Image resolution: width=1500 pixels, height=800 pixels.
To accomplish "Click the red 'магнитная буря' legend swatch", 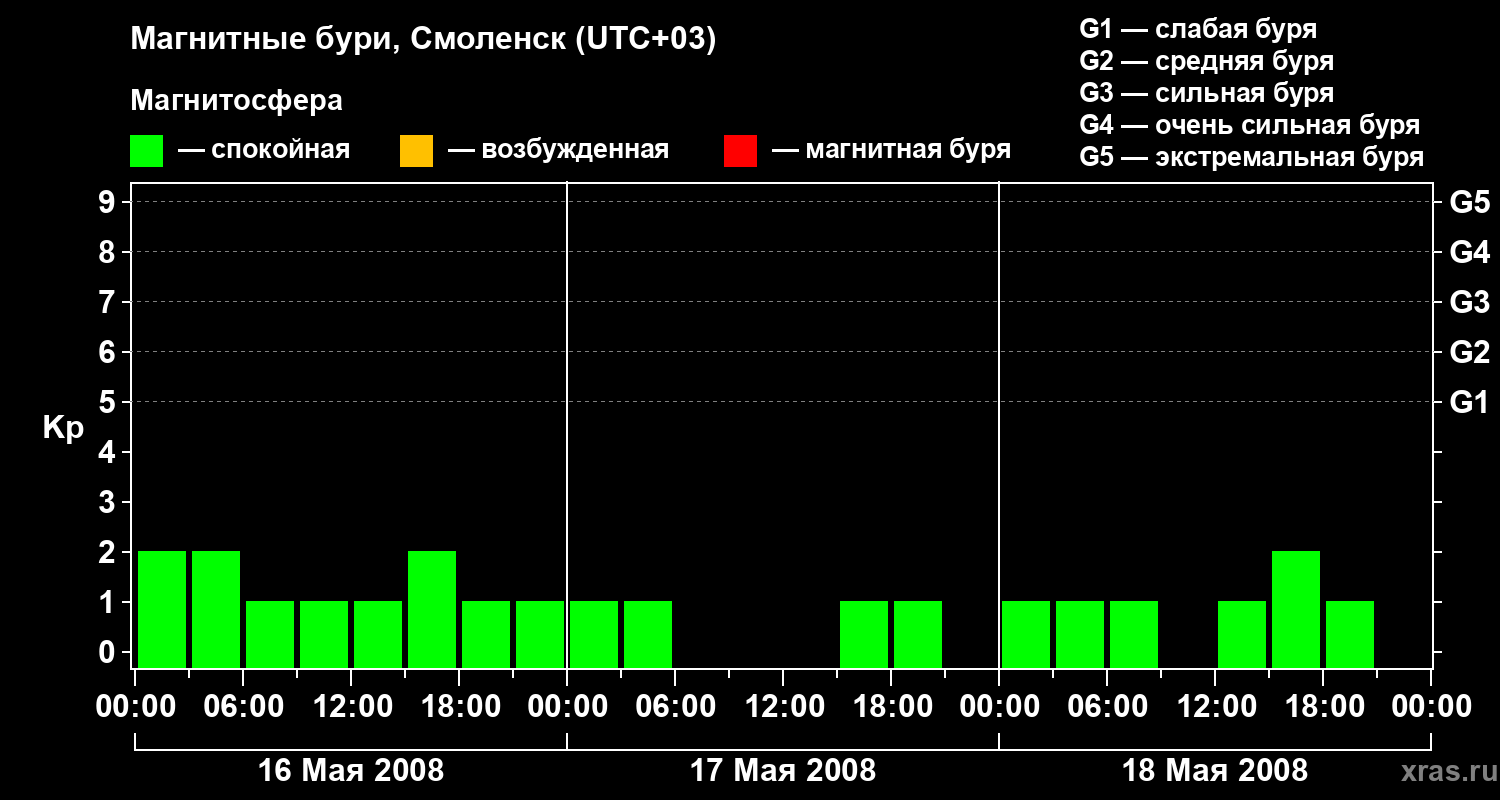I will tap(740, 151).
